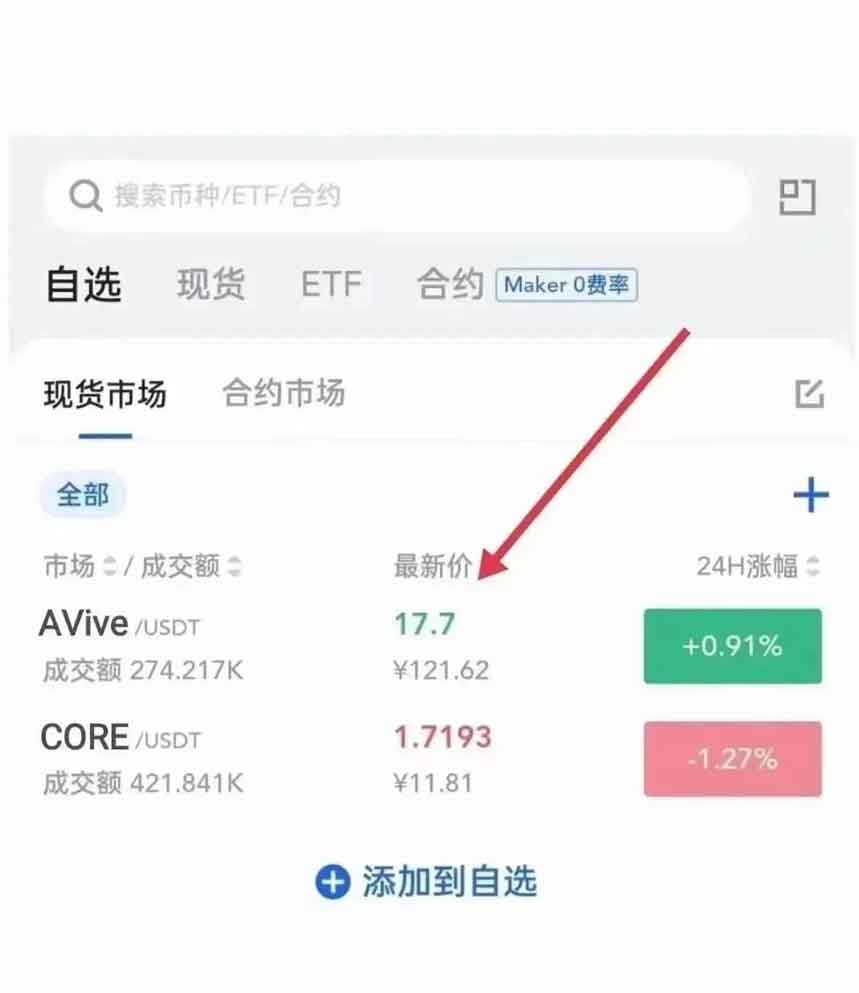The height and width of the screenshot is (993, 859).
Task: Select the 自选 tab
Action: pyautogui.click(x=84, y=284)
